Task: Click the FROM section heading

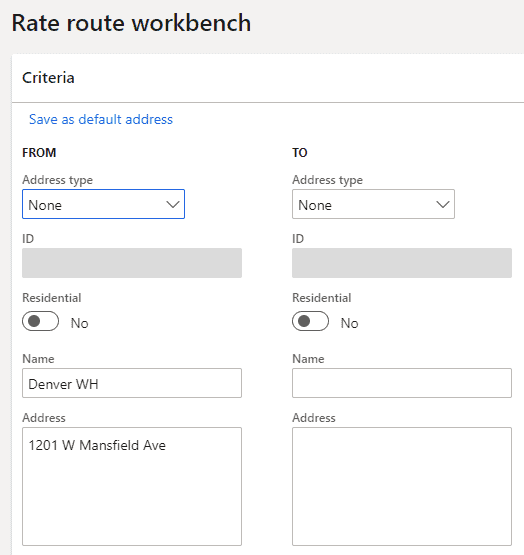Action: click(x=39, y=153)
